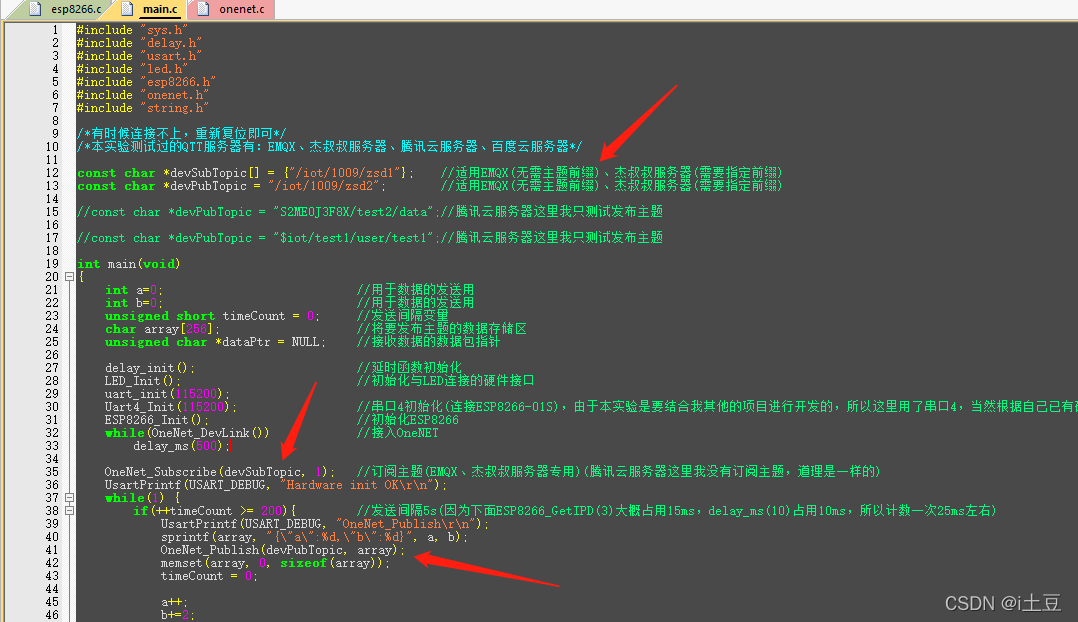Click the int main(void) line
Image resolution: width=1078 pixels, height=622 pixels.
click(129, 264)
